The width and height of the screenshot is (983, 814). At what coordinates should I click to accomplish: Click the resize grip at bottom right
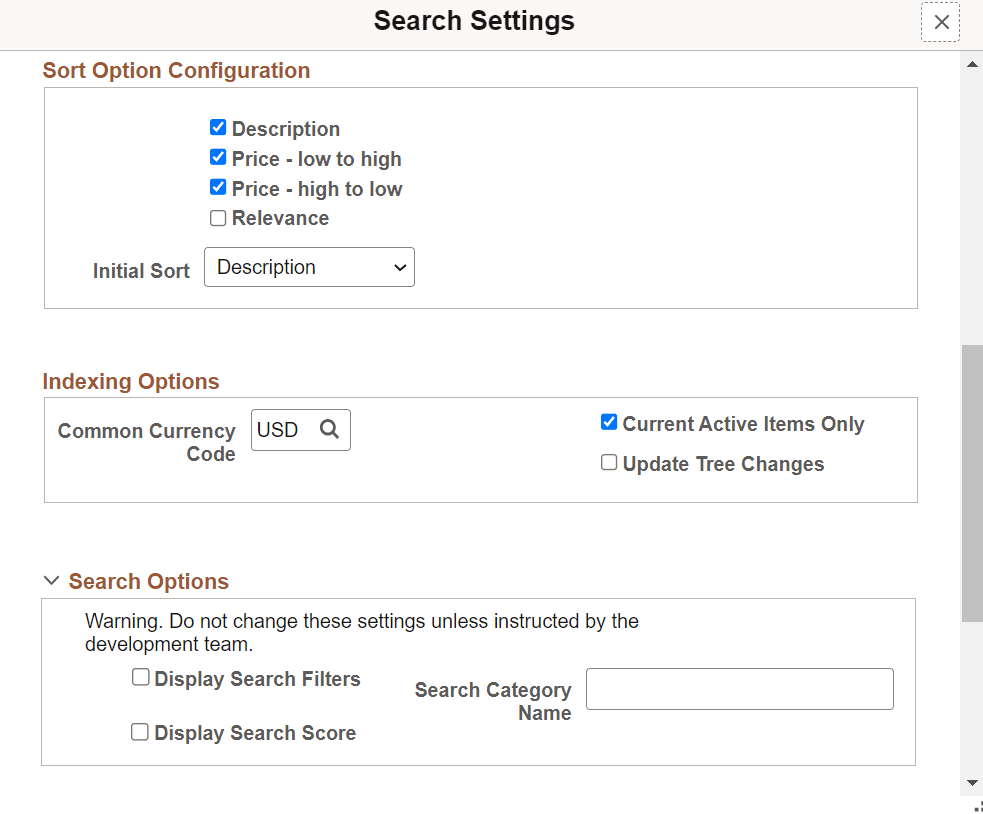tap(977, 808)
